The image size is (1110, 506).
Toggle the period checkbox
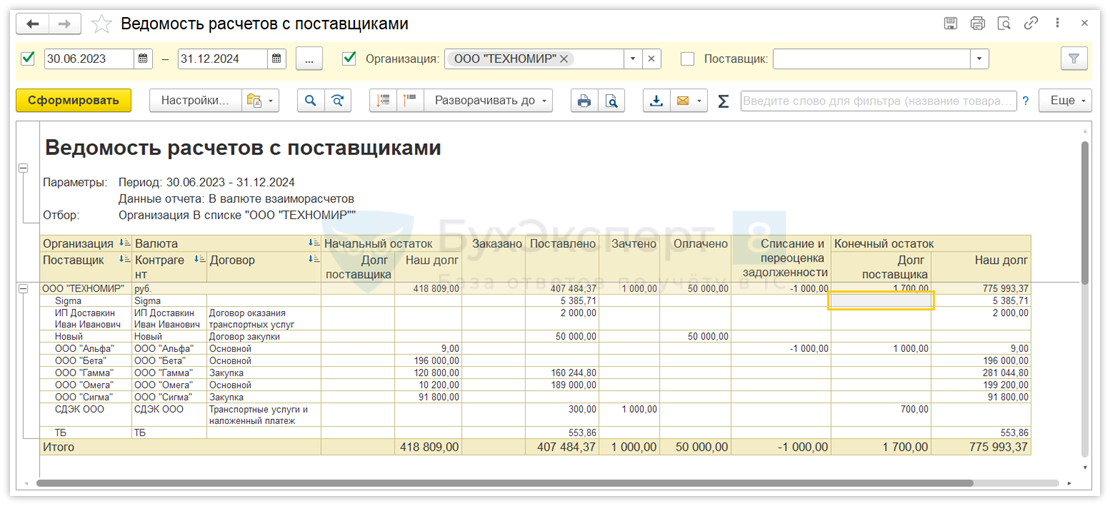pos(28,59)
